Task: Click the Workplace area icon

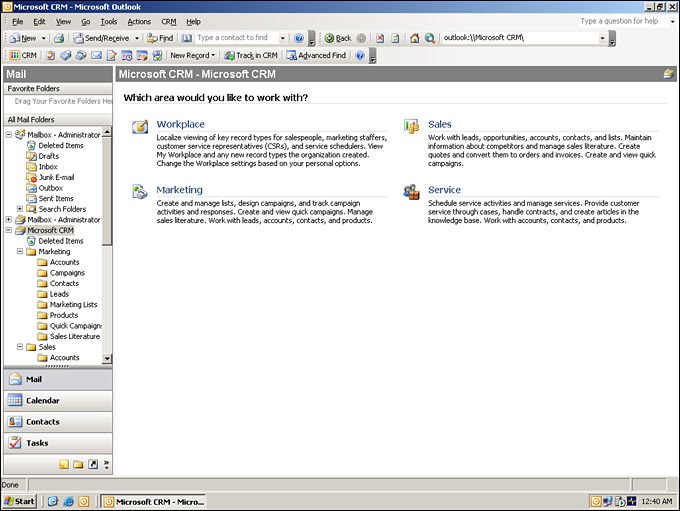Action: point(140,126)
